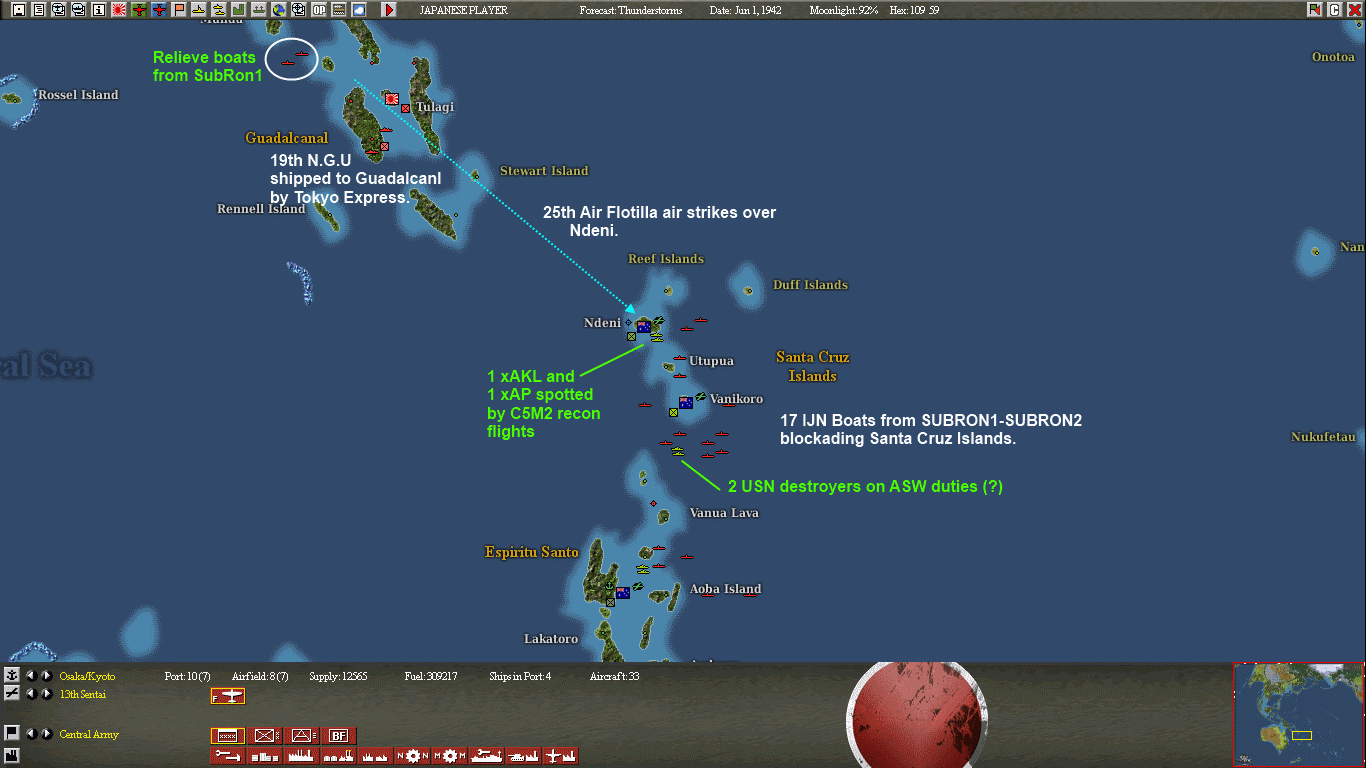The image size is (1366, 768).
Task: Click the factory icon below Central Army flag
Action: (12, 754)
